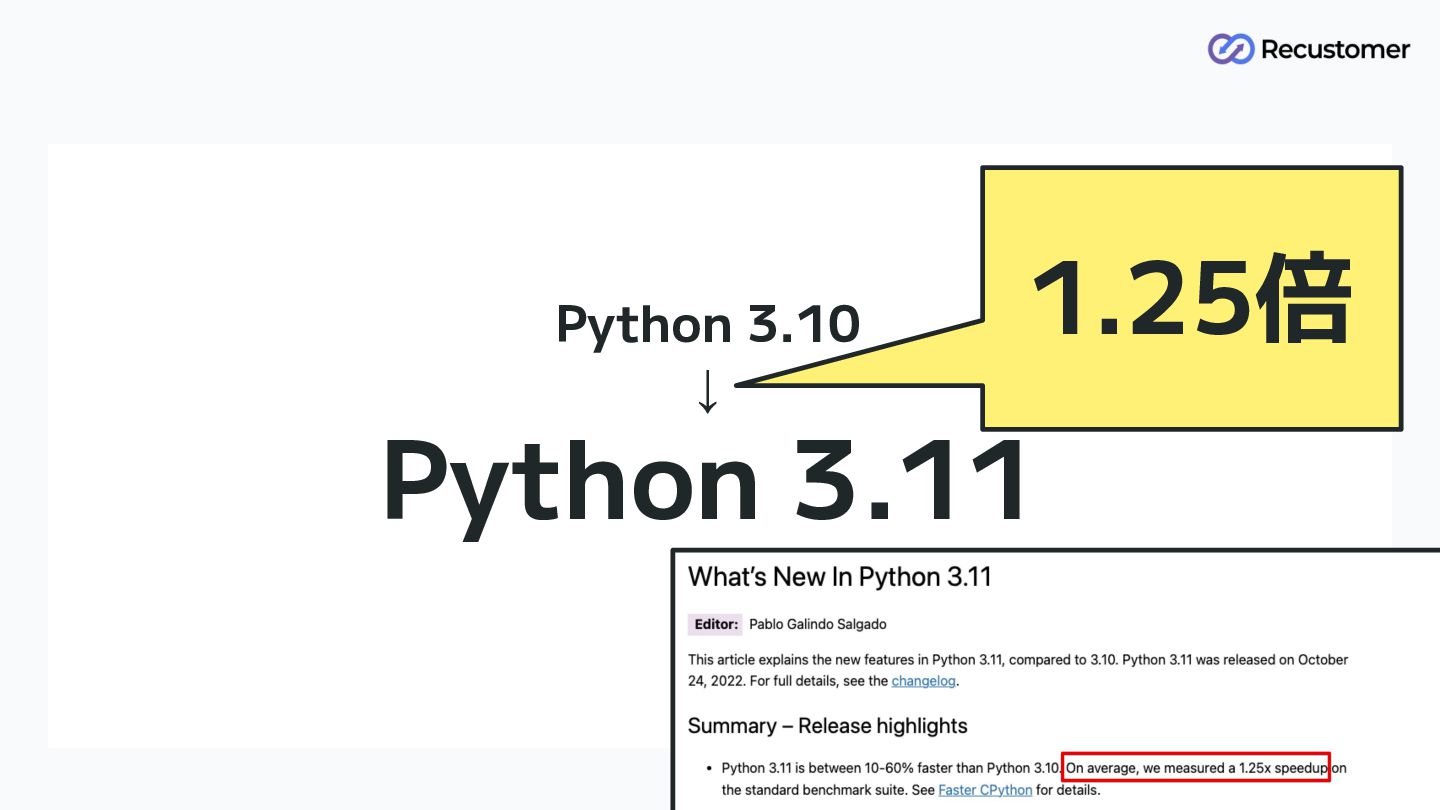Click the '1.25倍' callout text
Image resolution: width=1440 pixels, height=810 pixels.
[x=1192, y=301]
